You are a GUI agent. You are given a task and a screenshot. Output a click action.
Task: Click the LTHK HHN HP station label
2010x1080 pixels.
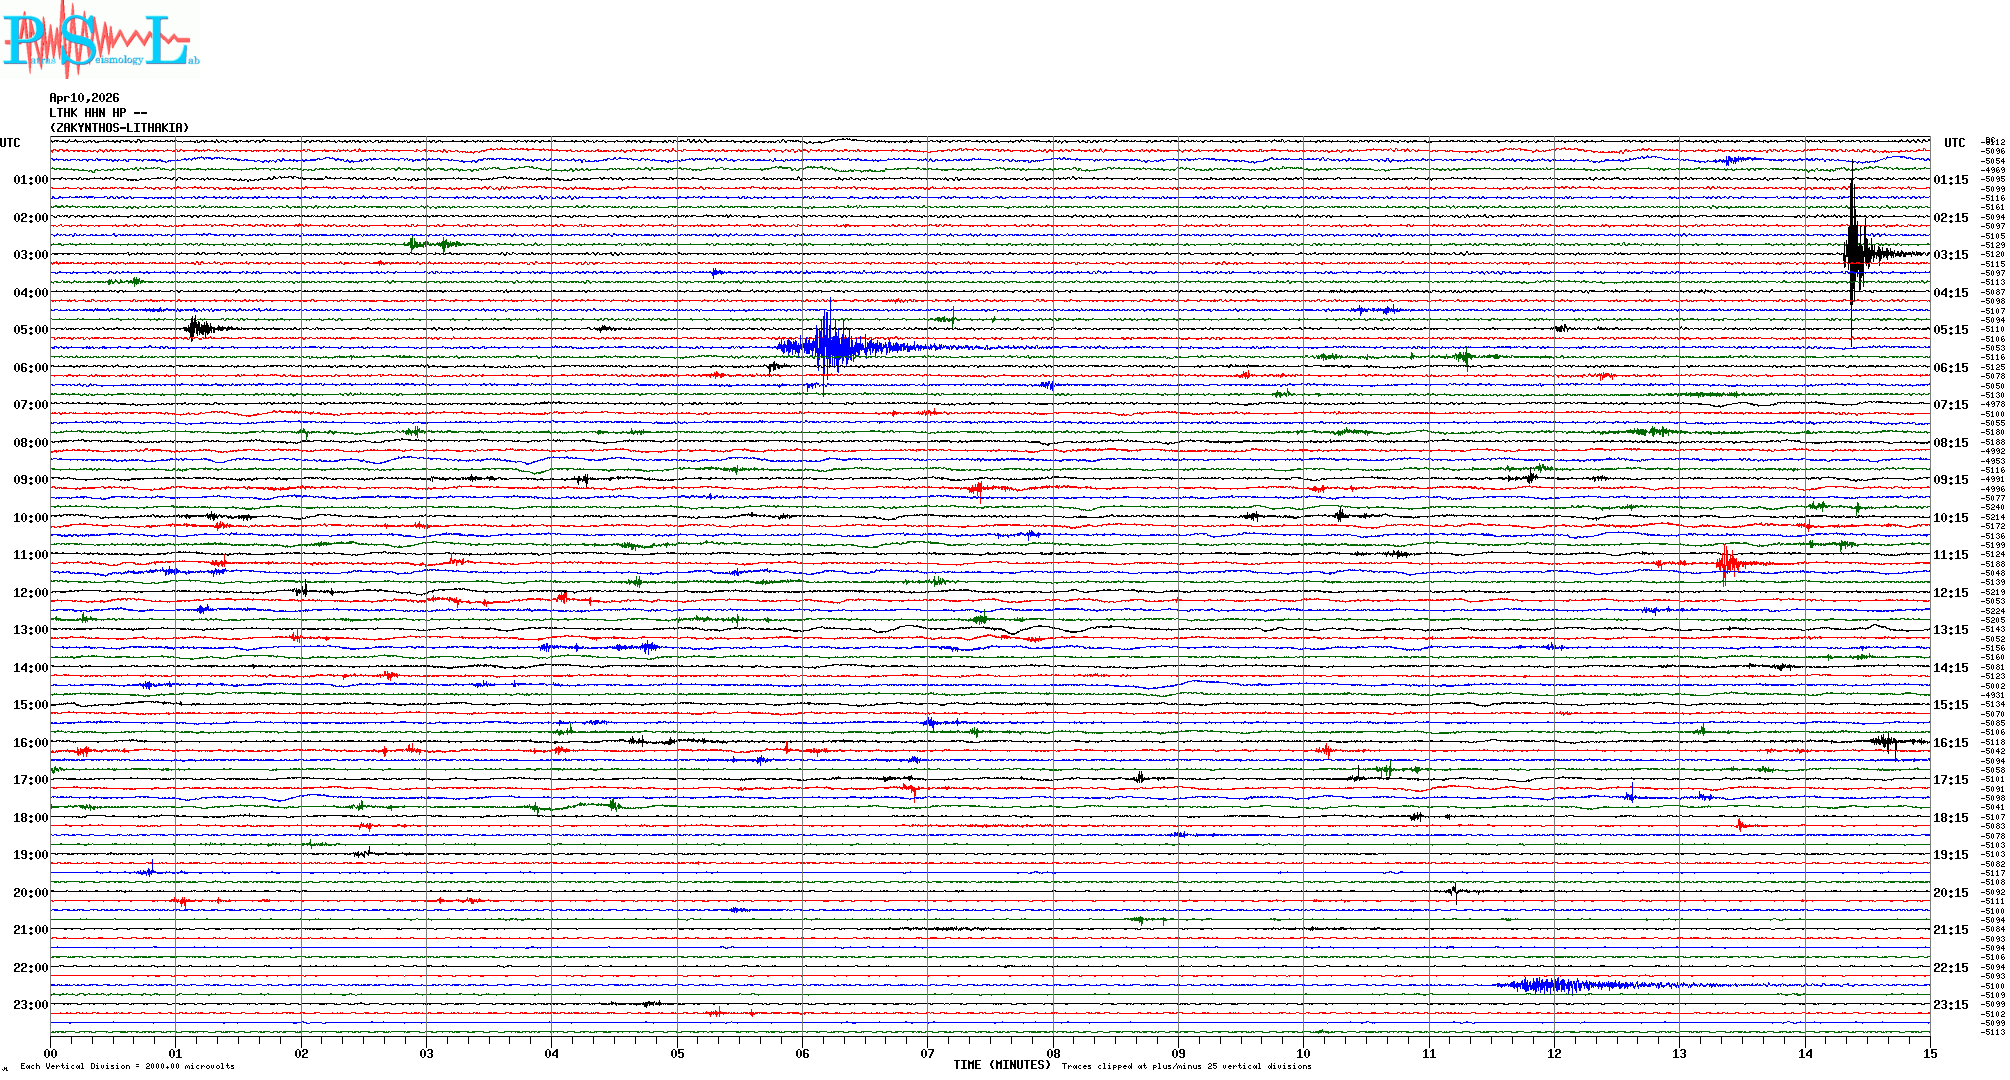click(x=97, y=113)
